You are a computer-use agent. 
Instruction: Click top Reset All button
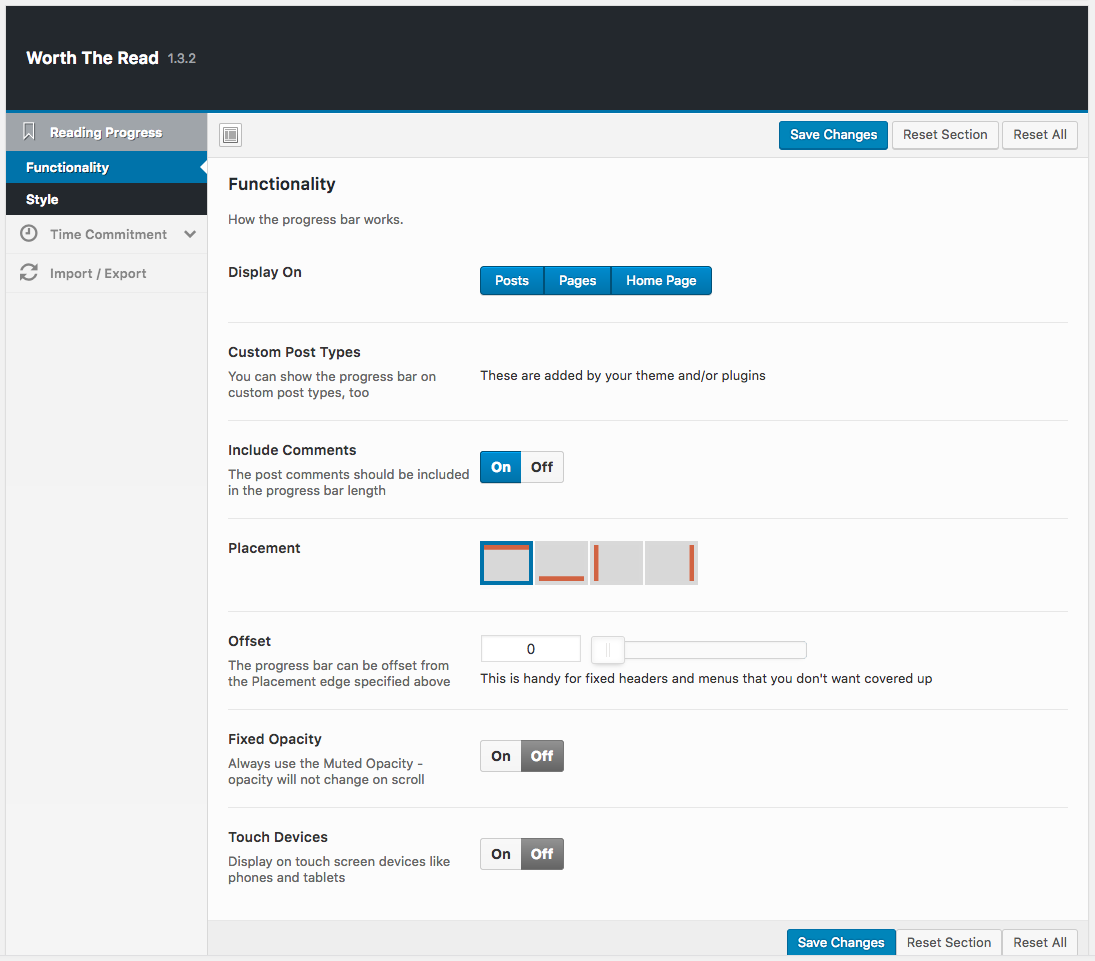coord(1040,135)
